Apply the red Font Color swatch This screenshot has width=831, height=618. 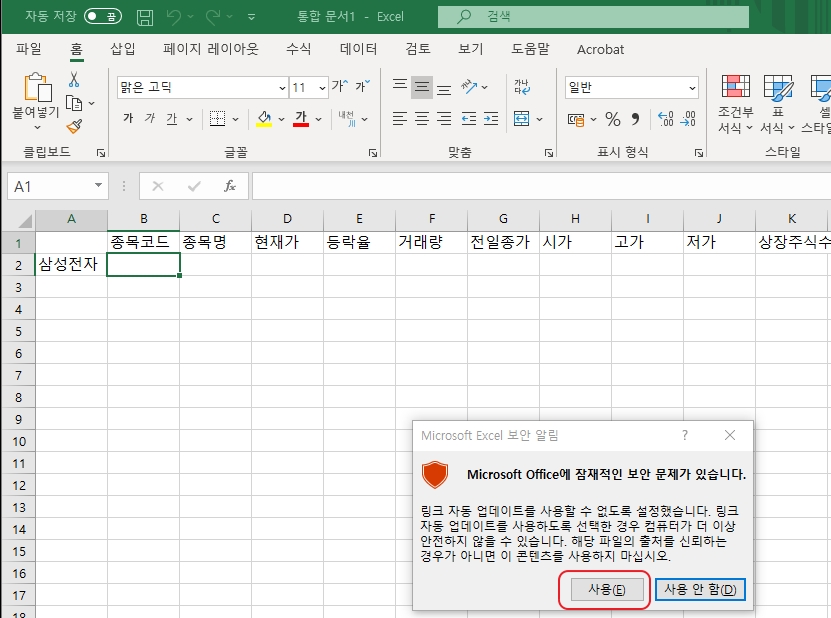pos(301,119)
